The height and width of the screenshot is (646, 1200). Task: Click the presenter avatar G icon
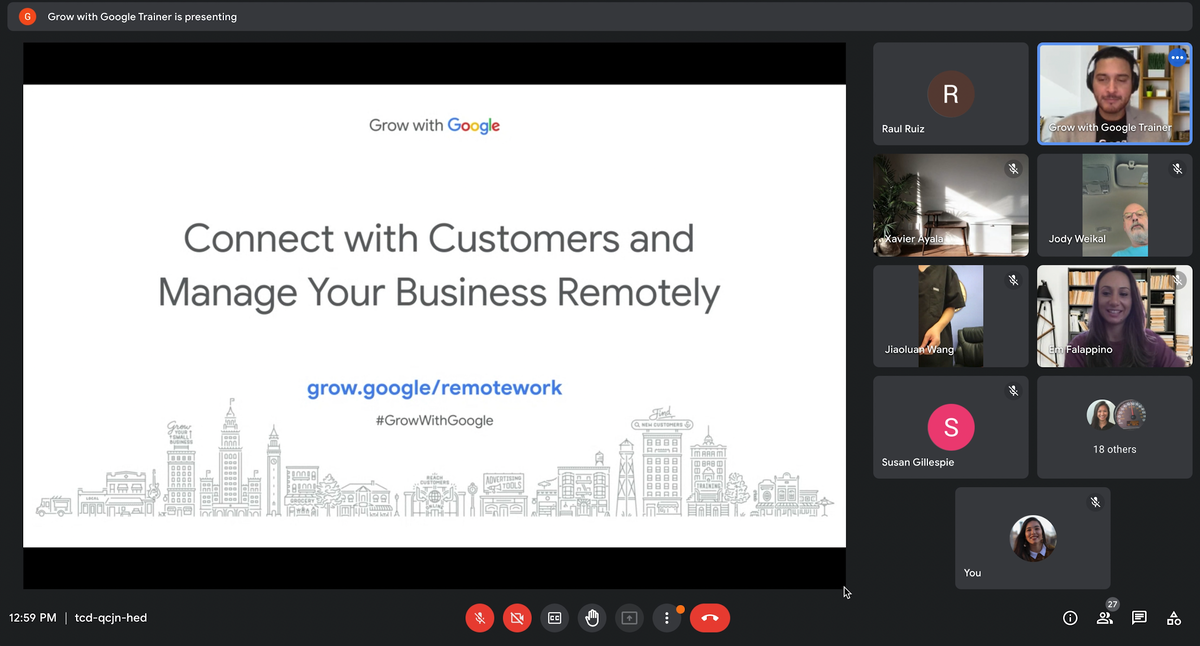(x=27, y=17)
